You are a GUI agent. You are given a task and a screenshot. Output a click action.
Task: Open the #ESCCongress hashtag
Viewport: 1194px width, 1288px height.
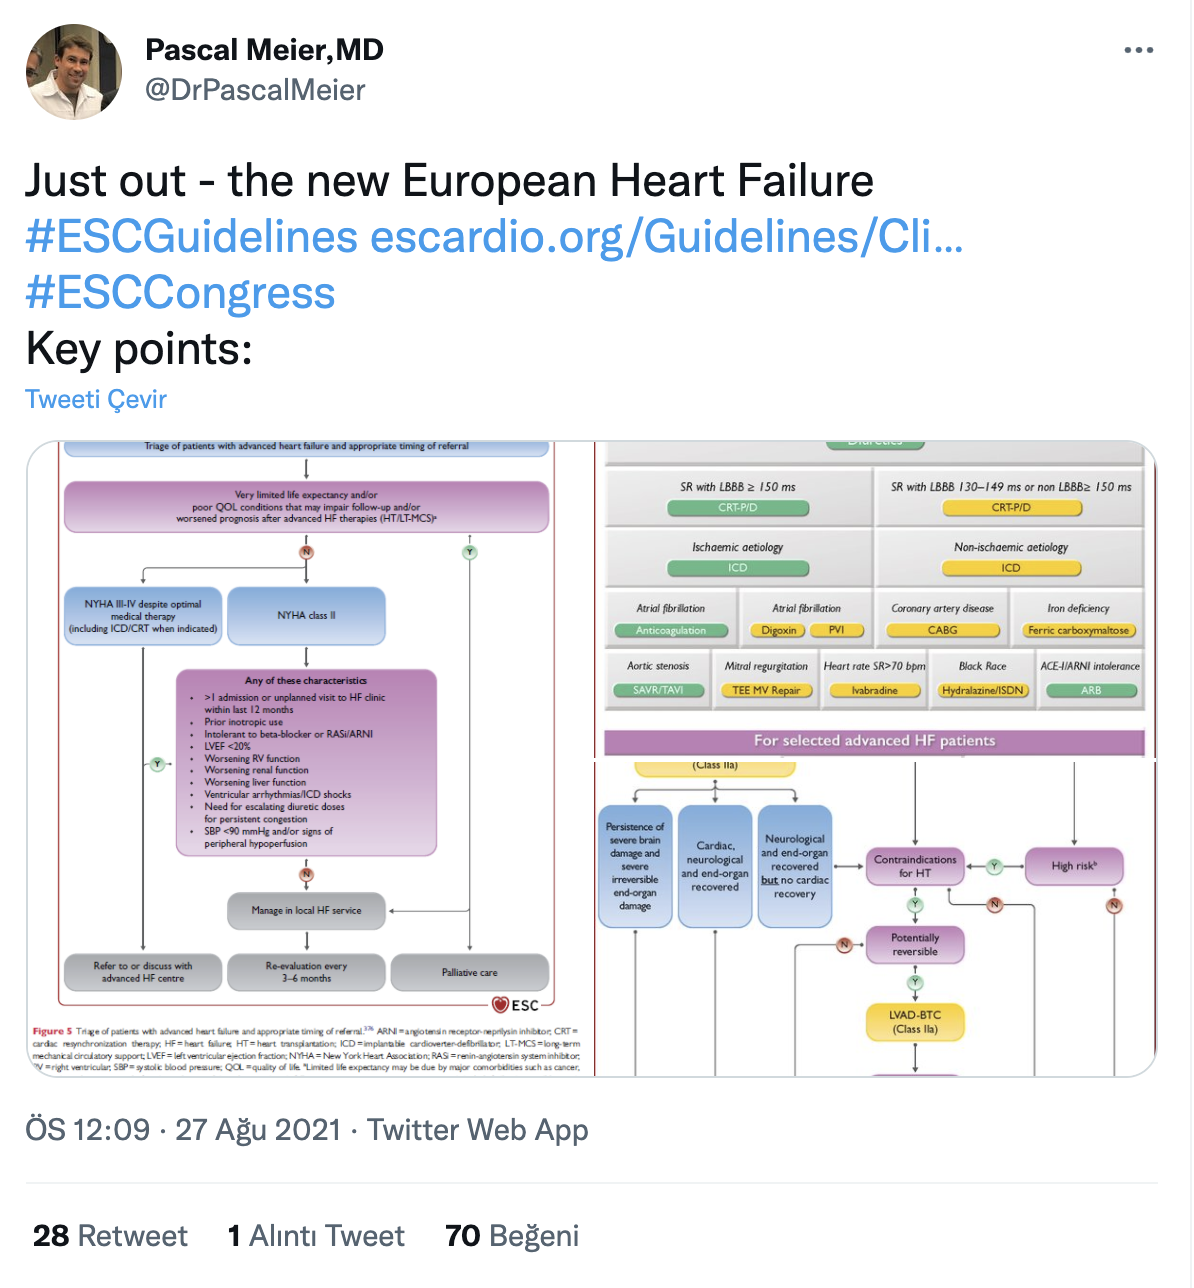(x=180, y=293)
